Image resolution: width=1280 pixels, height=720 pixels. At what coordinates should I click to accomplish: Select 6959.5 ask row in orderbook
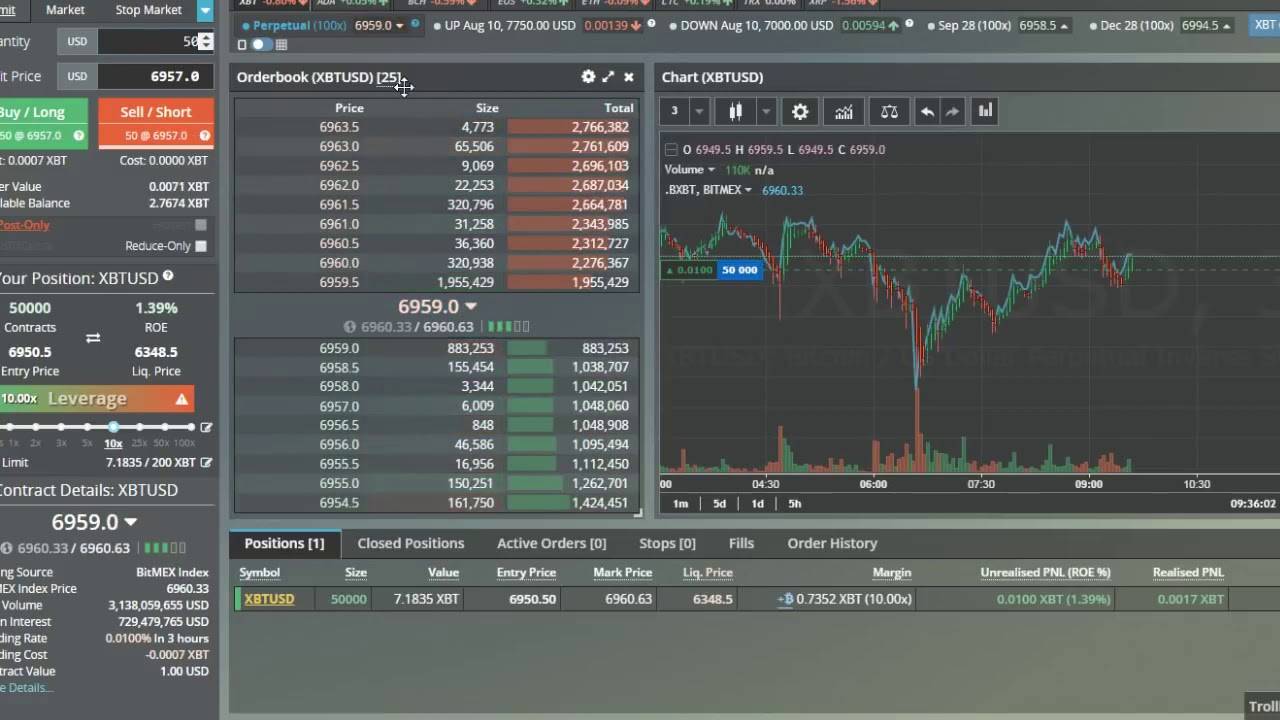(x=436, y=283)
